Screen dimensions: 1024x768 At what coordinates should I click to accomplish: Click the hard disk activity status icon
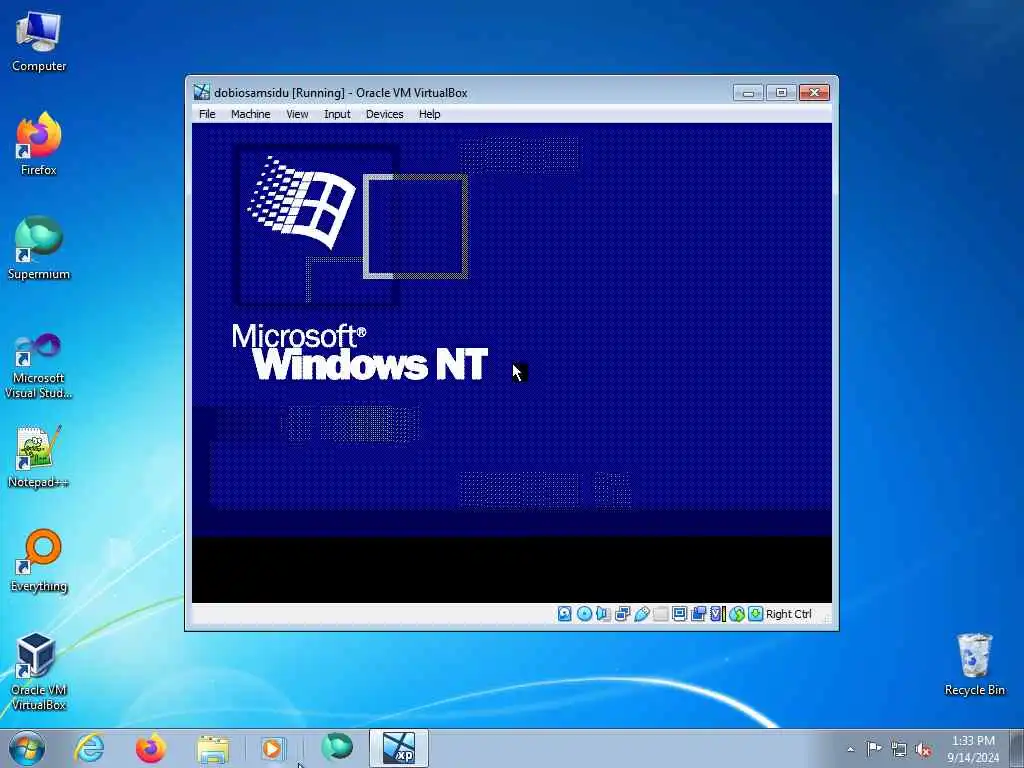(565, 614)
